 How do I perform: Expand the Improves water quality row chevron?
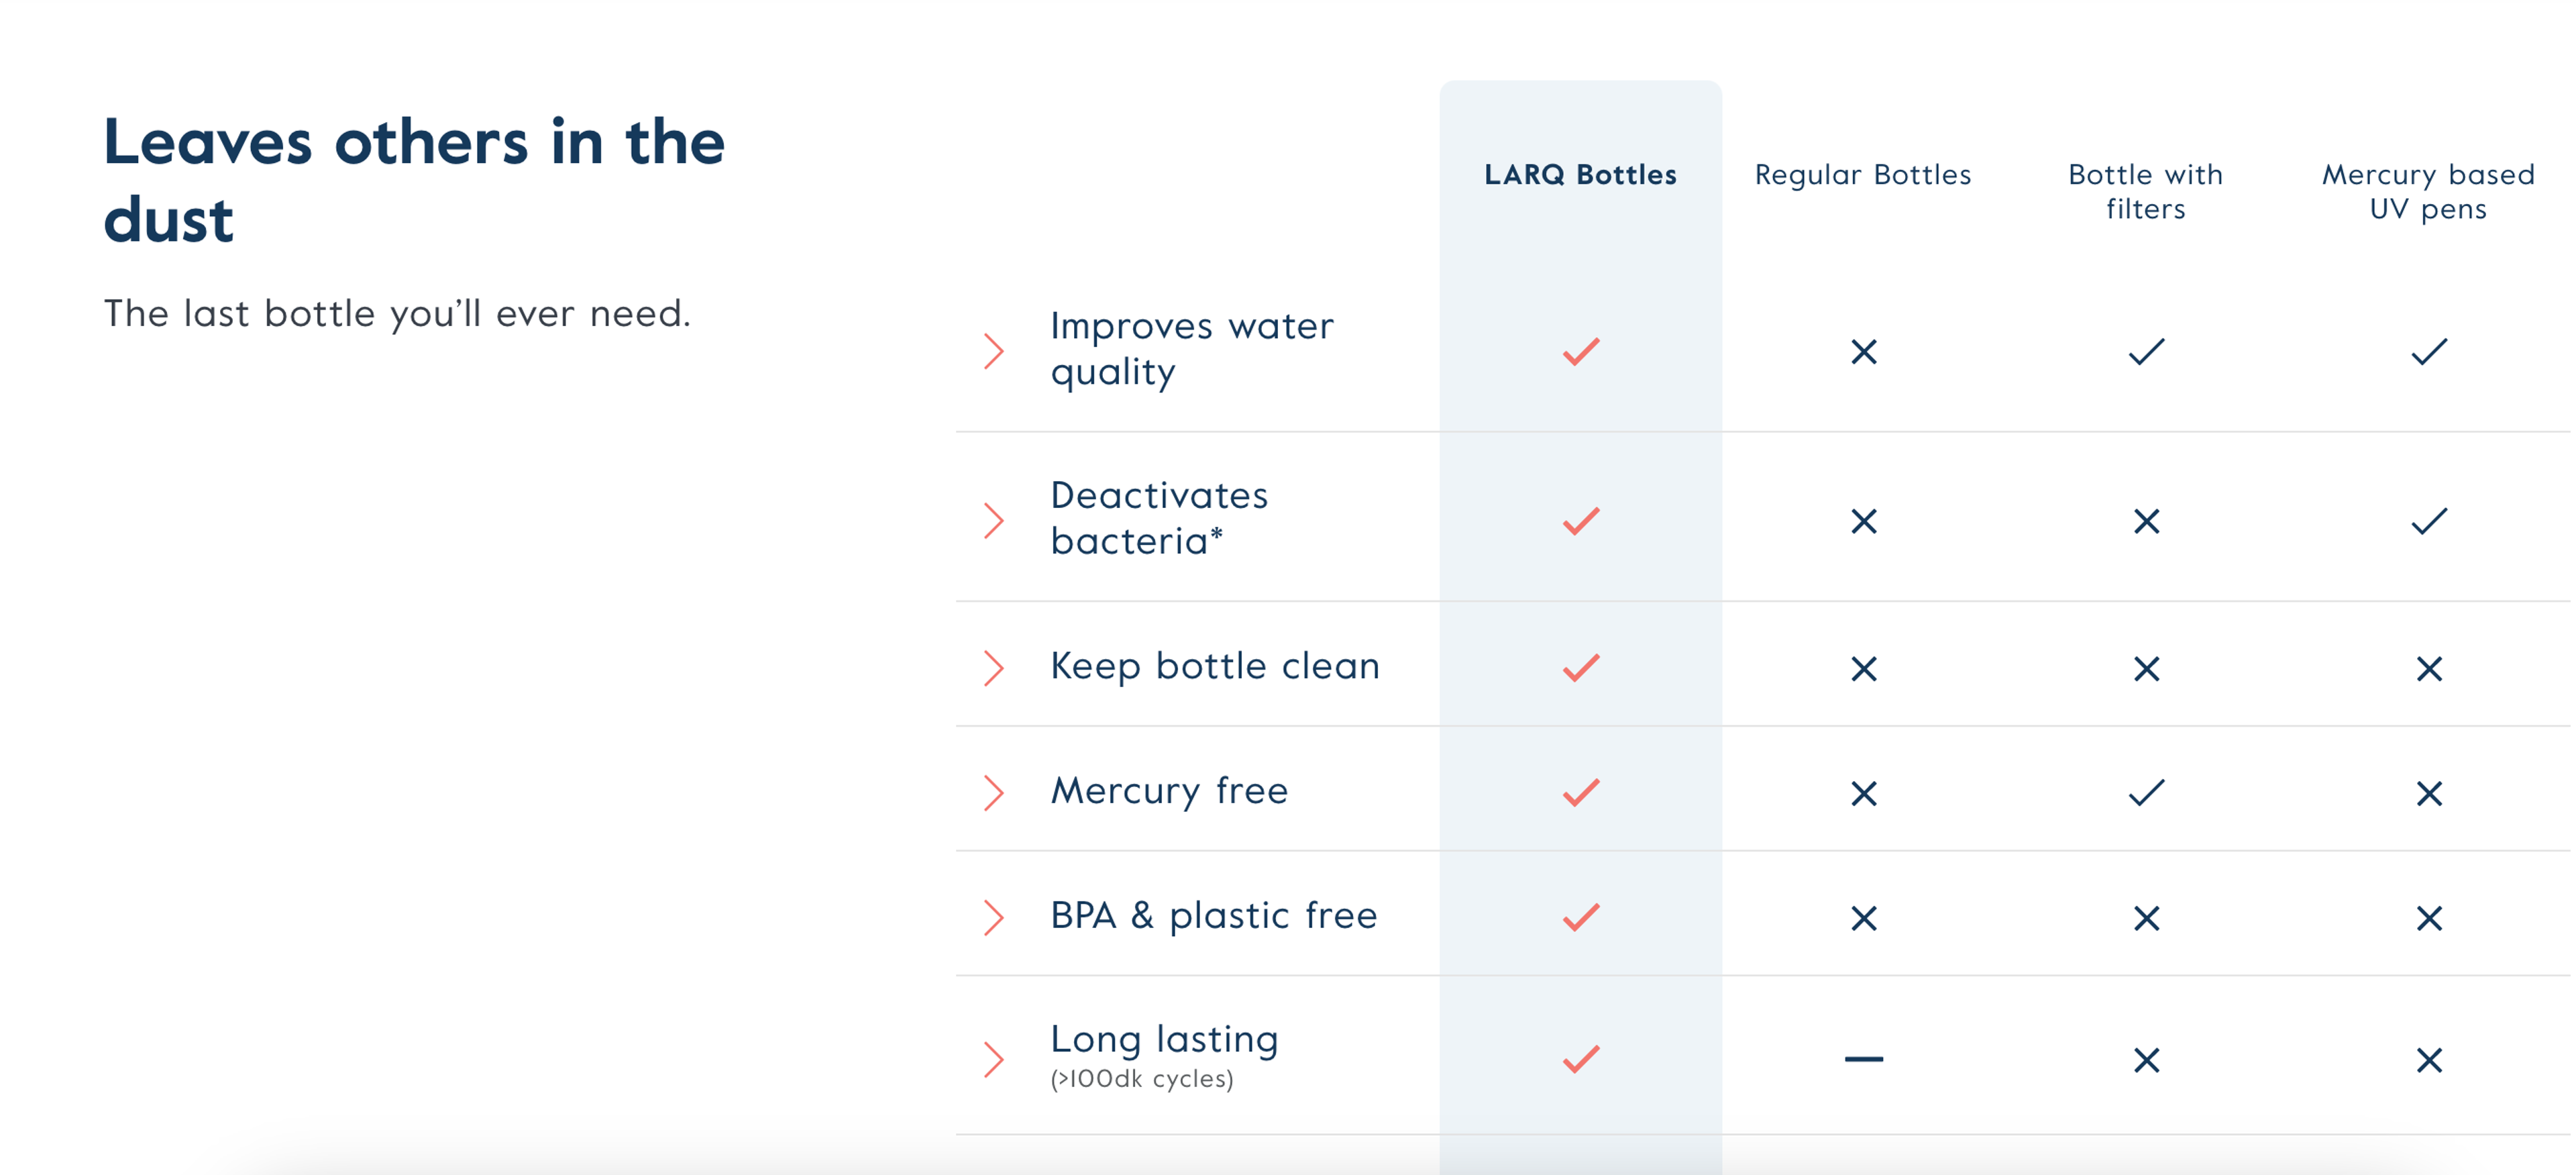pyautogui.click(x=993, y=351)
